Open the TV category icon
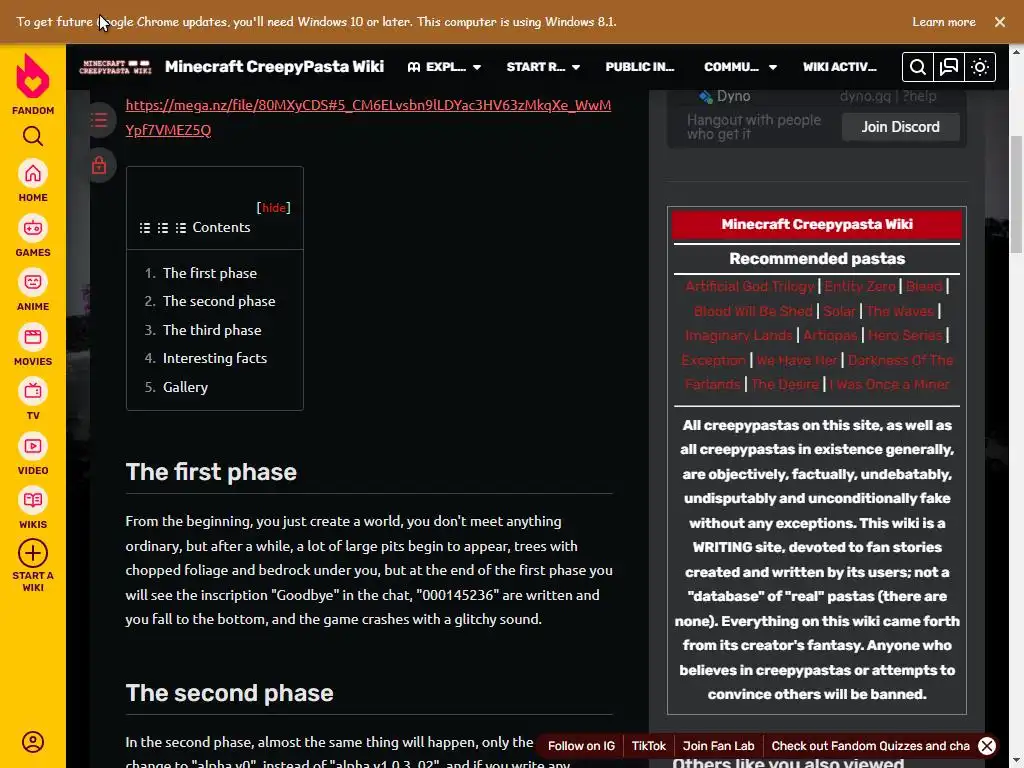This screenshot has width=1024, height=768. click(33, 391)
